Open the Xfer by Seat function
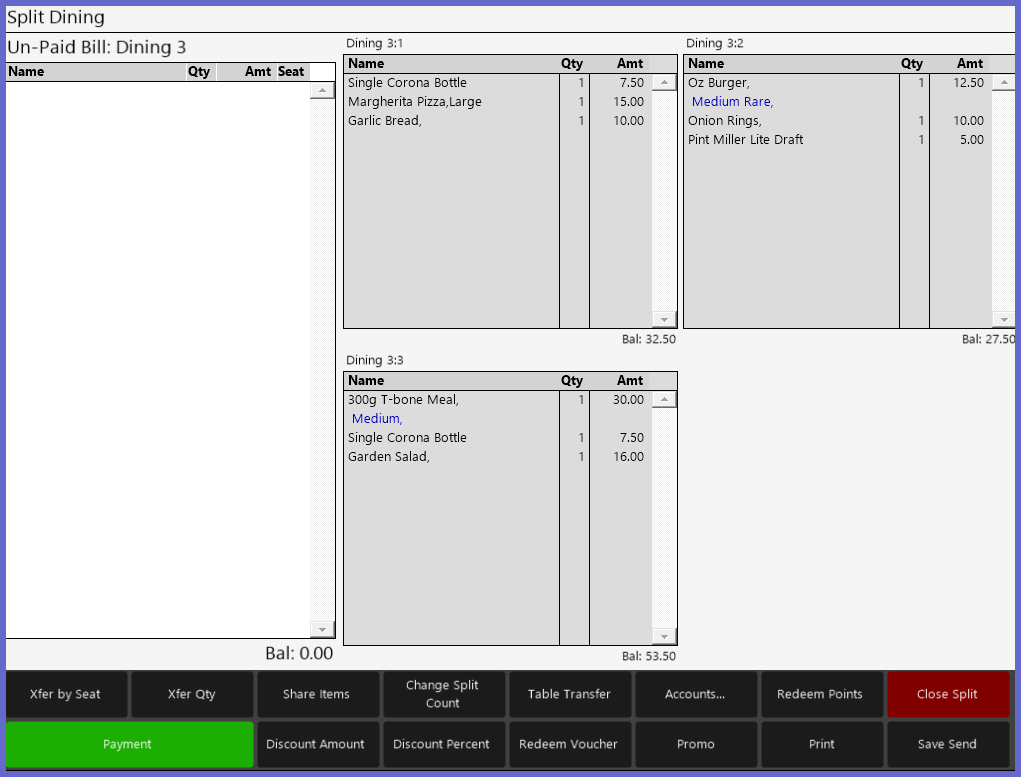Image resolution: width=1021 pixels, height=777 pixels. click(x=66, y=694)
